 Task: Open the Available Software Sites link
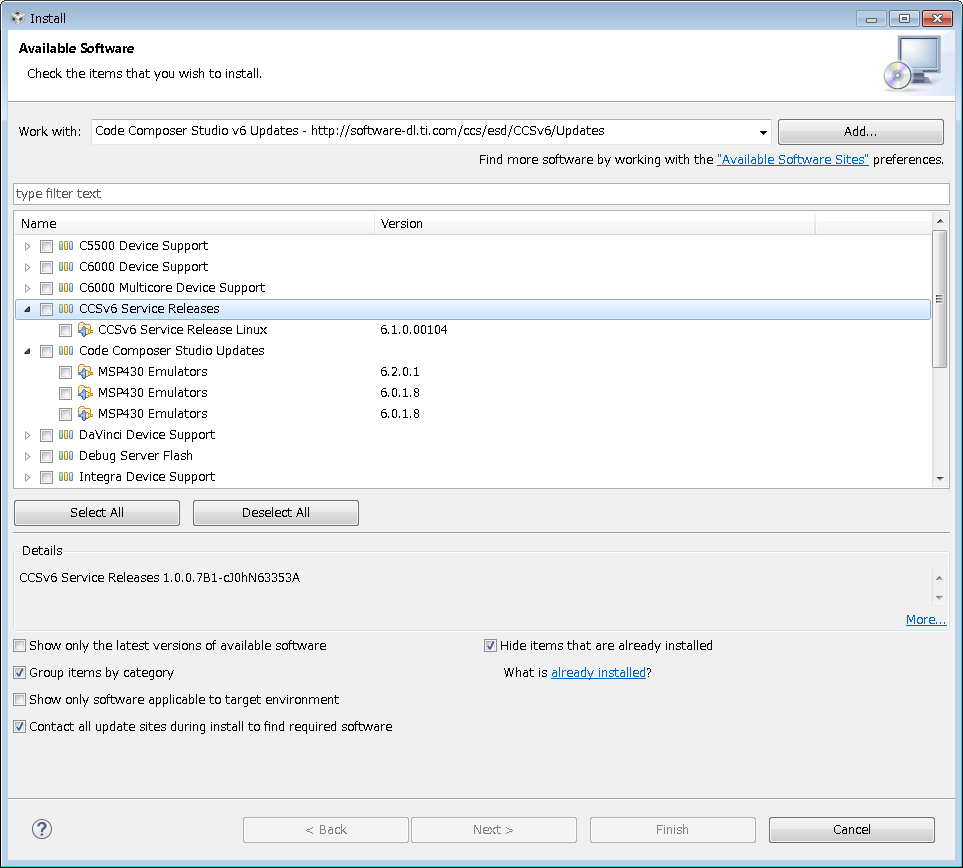click(793, 160)
